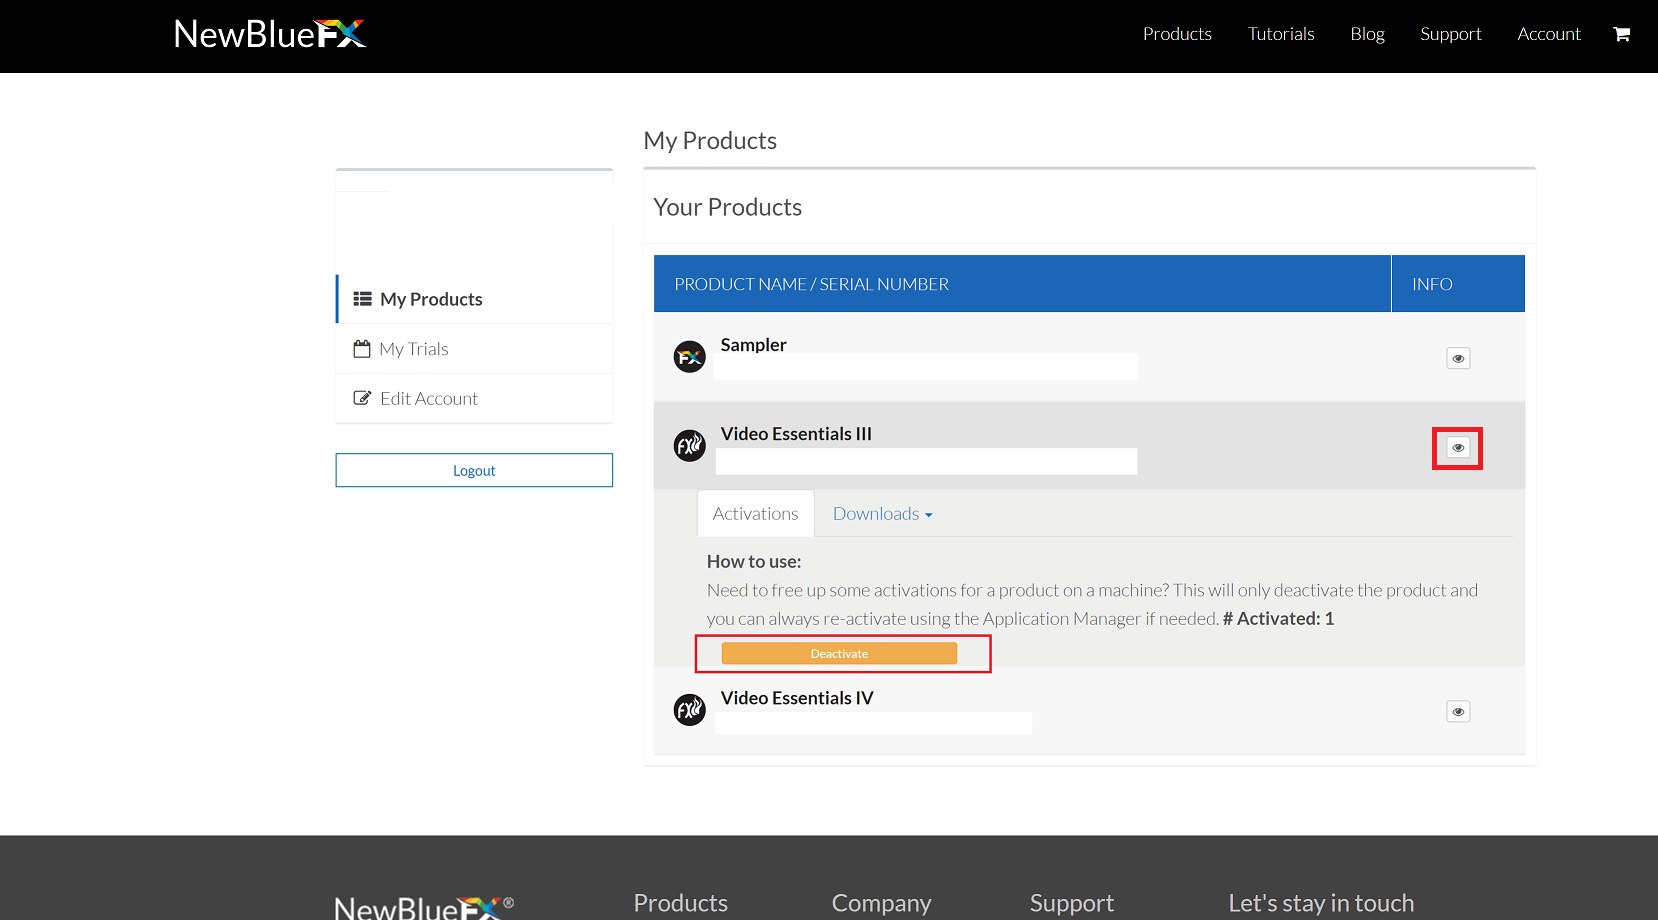Click the '# Activated: 1' text
Screen dimensions: 1658x920
[1278, 619]
